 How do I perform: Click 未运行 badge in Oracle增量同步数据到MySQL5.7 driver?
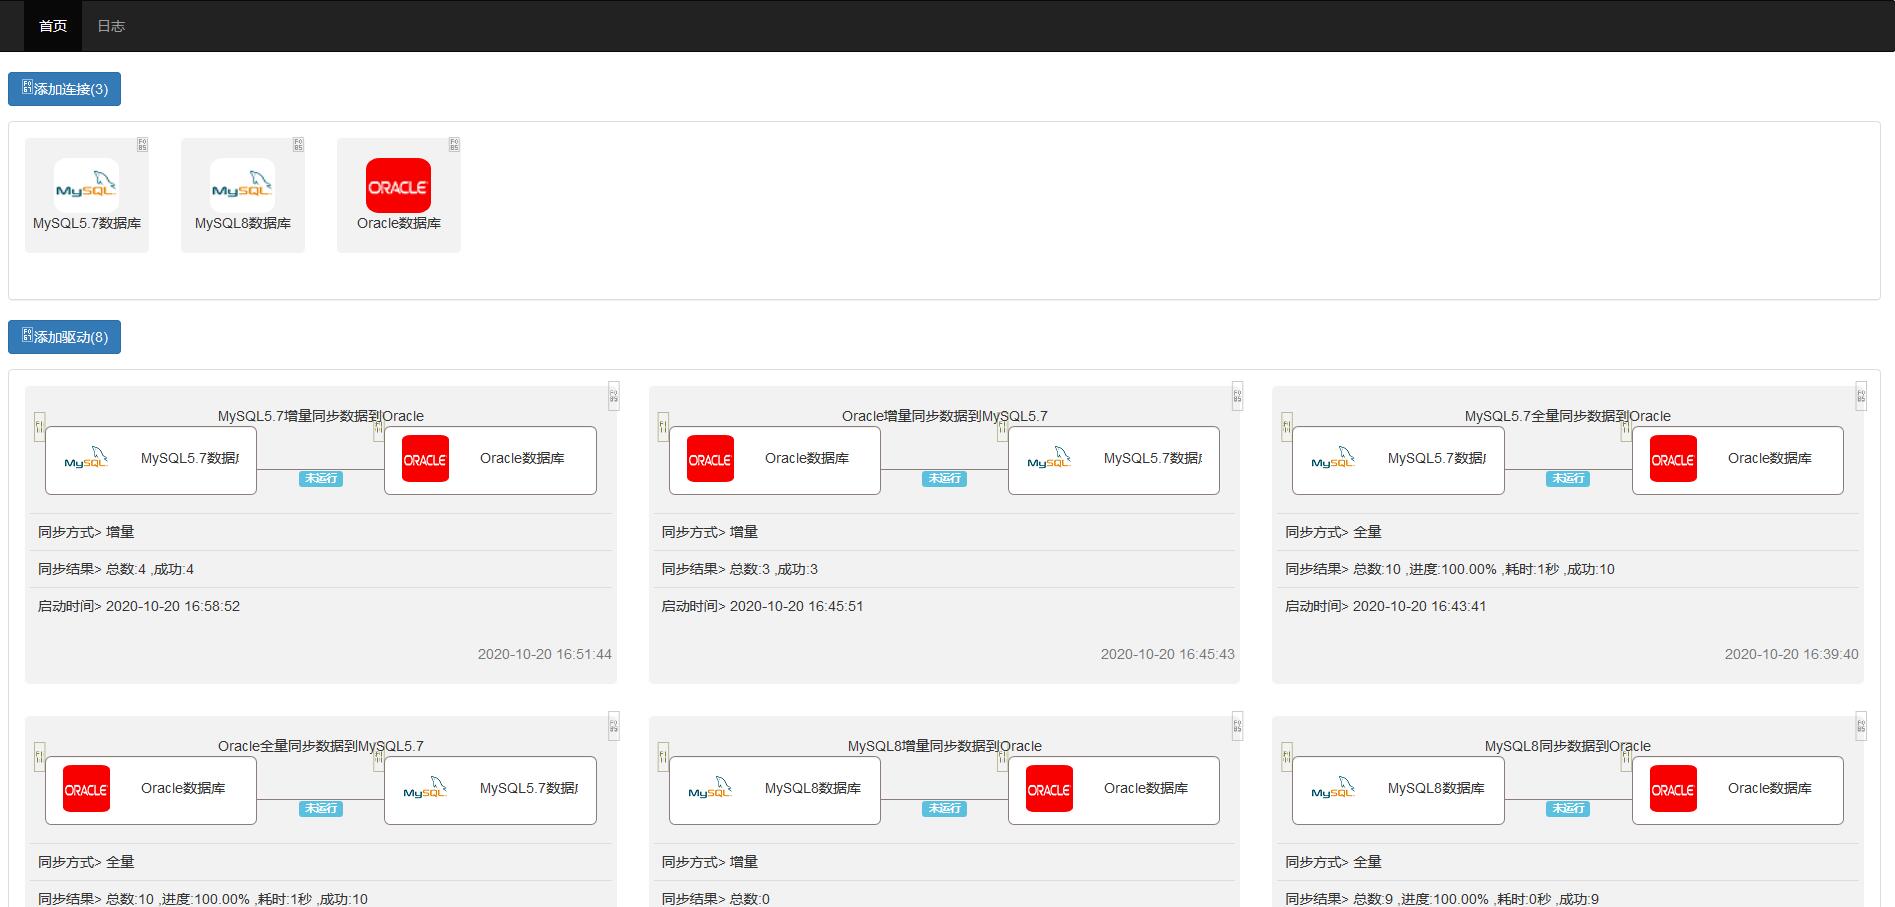click(944, 479)
